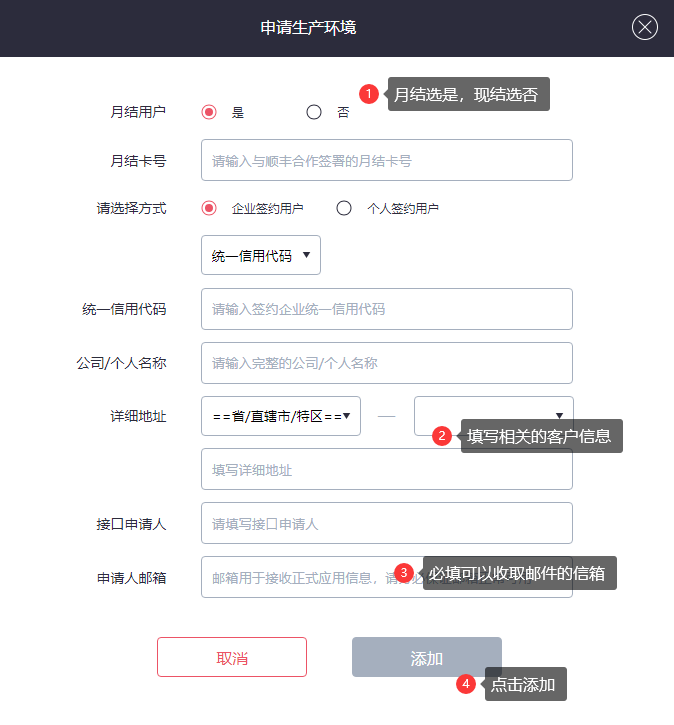The image size is (674, 725).
Task: Click red step marker number 2
Action: 442,435
